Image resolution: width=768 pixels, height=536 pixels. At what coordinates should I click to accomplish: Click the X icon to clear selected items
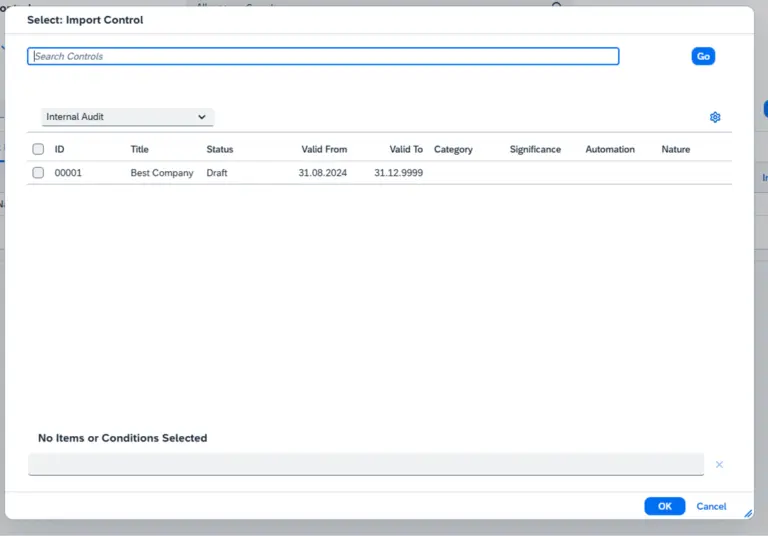(x=719, y=465)
